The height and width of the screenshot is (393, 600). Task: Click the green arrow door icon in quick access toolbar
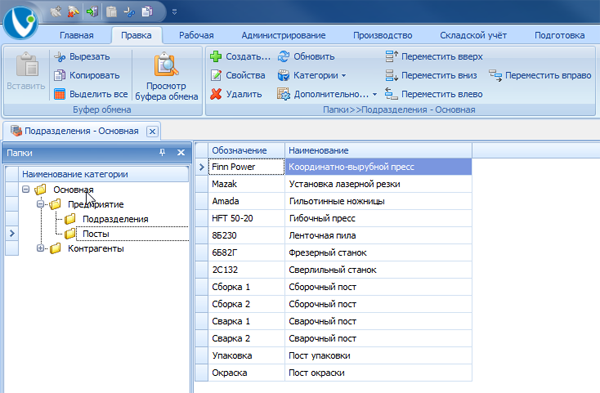click(x=92, y=12)
